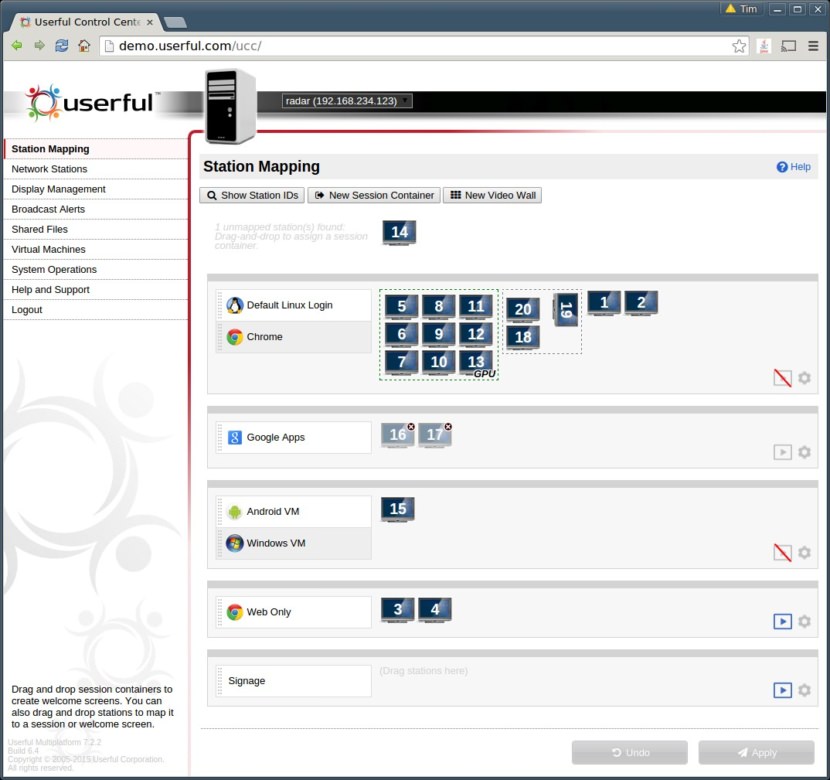The height and width of the screenshot is (780, 830).
Task: Toggle auto-start for Signage container
Action: [782, 690]
